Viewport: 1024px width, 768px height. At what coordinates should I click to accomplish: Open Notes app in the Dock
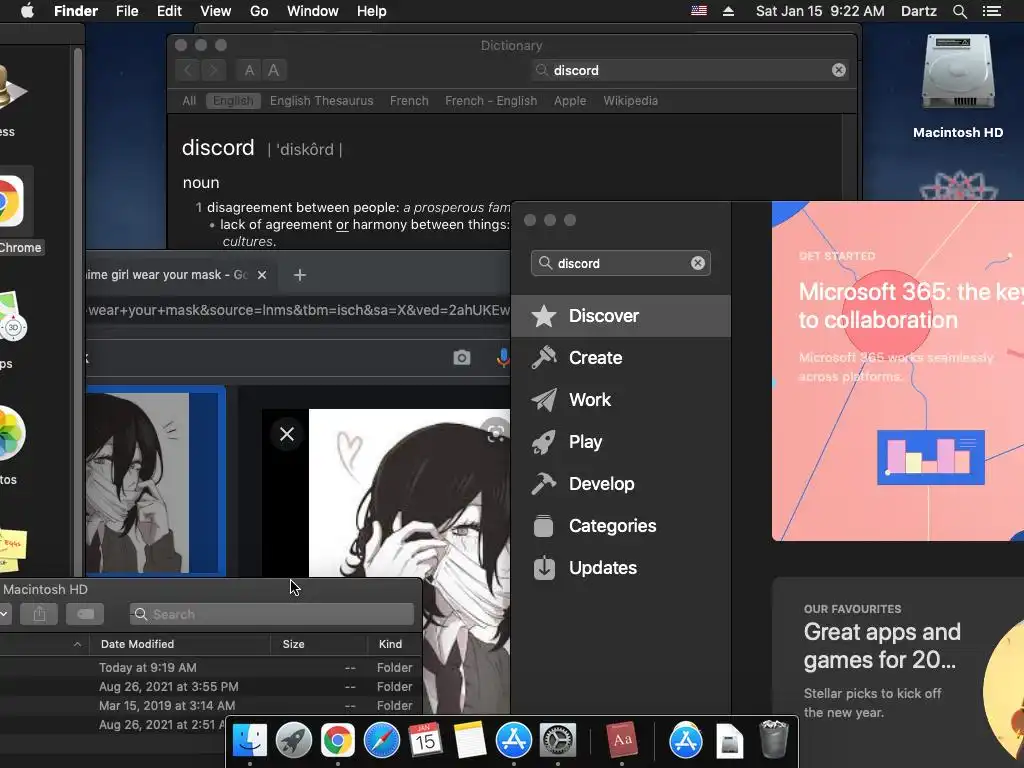470,741
